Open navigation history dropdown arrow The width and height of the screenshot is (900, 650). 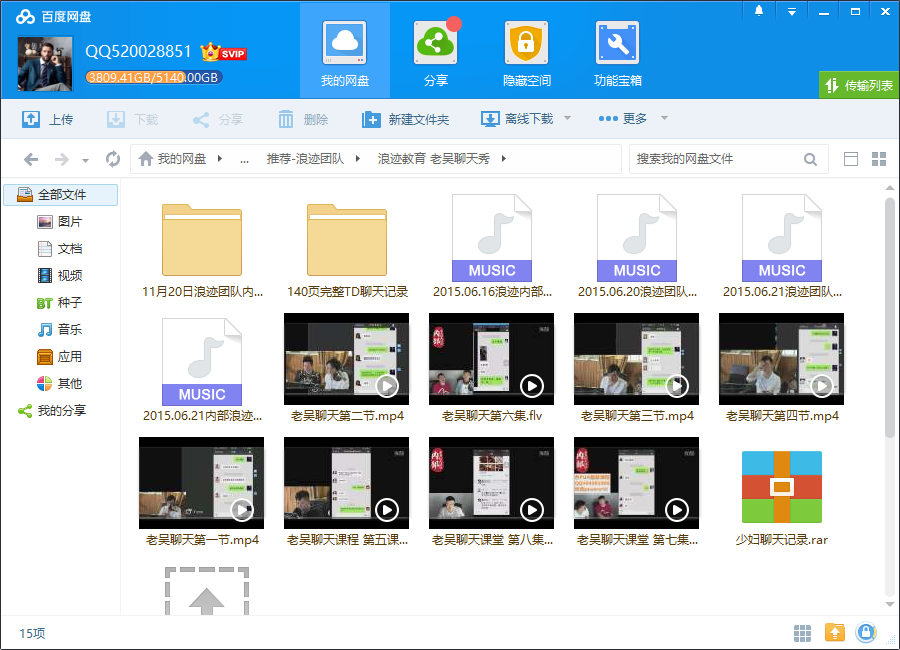click(86, 161)
